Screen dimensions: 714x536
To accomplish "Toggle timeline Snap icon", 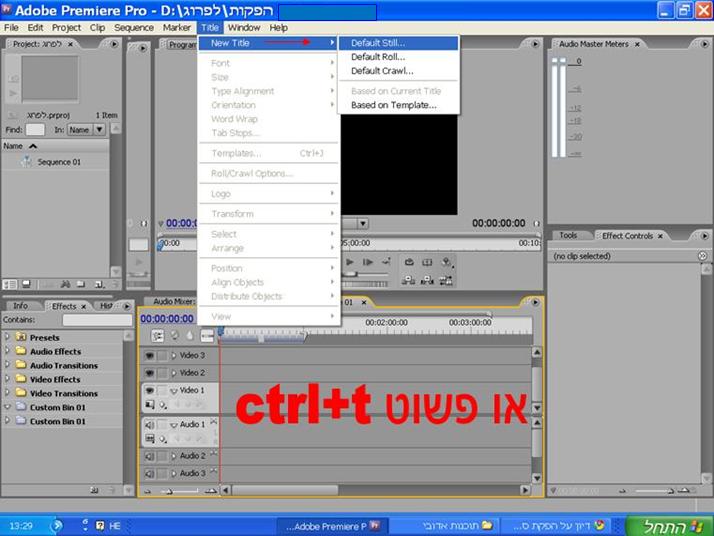I will 158,336.
